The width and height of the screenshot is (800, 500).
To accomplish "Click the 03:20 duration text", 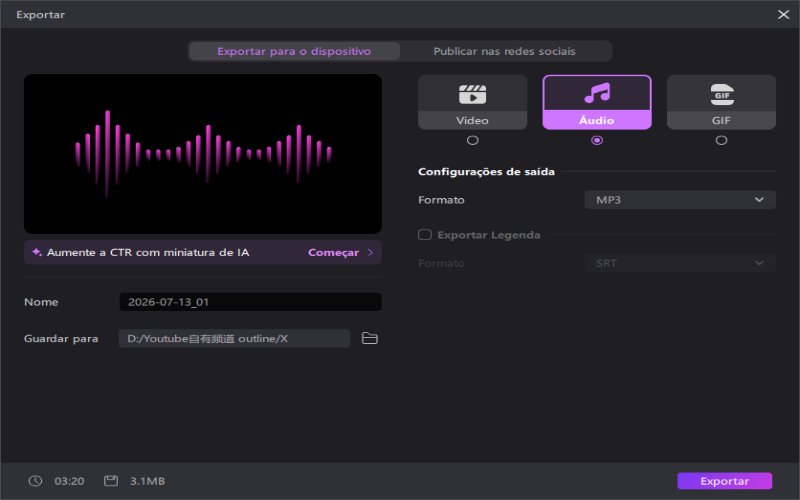I will 69,481.
